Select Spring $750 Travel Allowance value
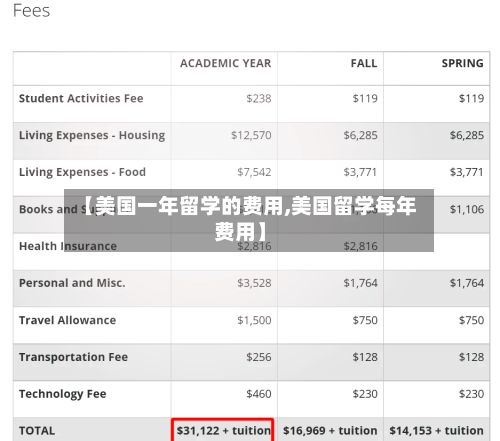 (x=471, y=320)
